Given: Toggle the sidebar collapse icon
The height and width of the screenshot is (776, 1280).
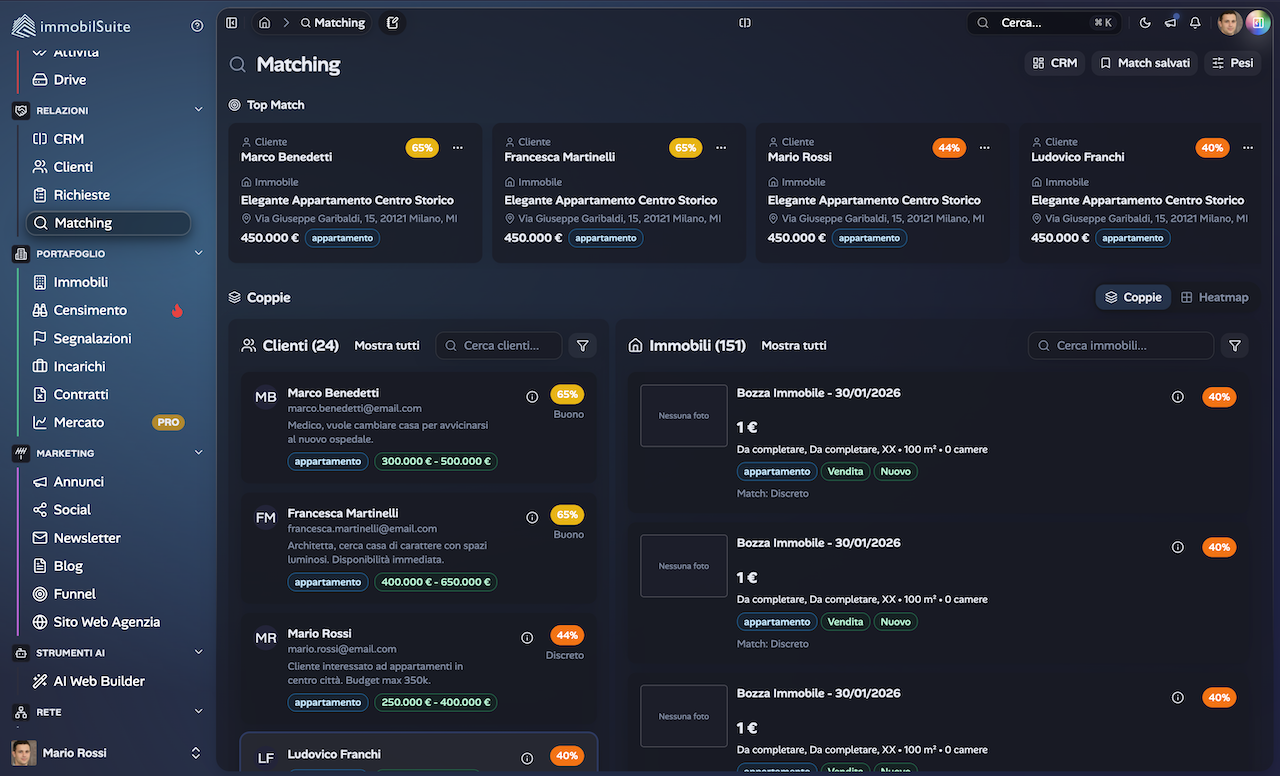Looking at the screenshot, I should coord(232,23).
